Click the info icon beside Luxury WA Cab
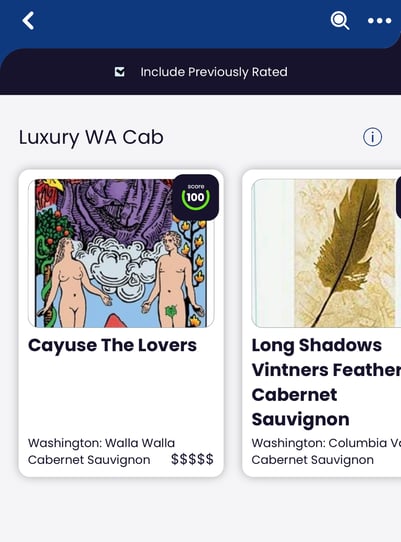The width and height of the screenshot is (401, 542). [x=372, y=137]
